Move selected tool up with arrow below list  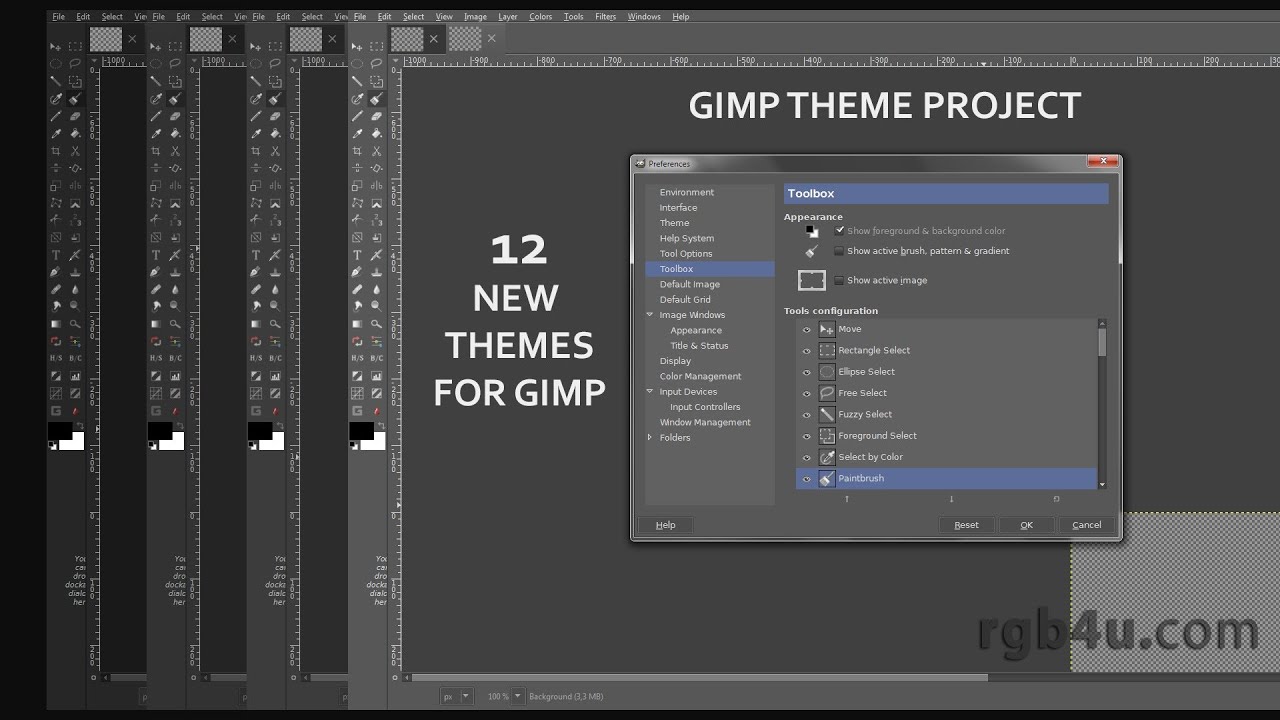point(847,499)
